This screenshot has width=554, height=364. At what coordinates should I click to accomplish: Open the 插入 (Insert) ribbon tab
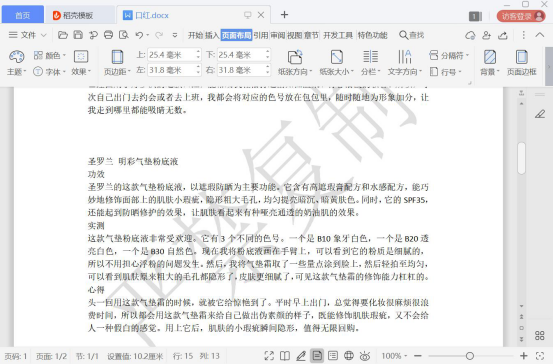[x=212, y=35]
